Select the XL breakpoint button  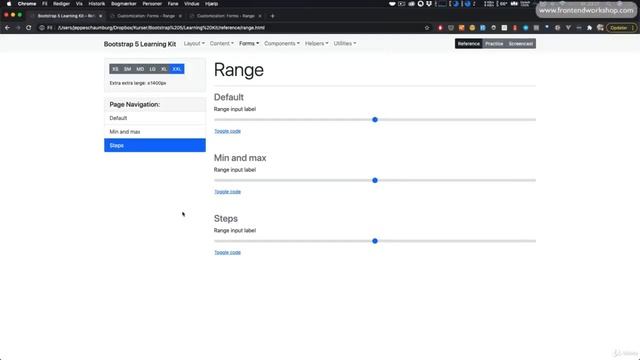coord(164,69)
